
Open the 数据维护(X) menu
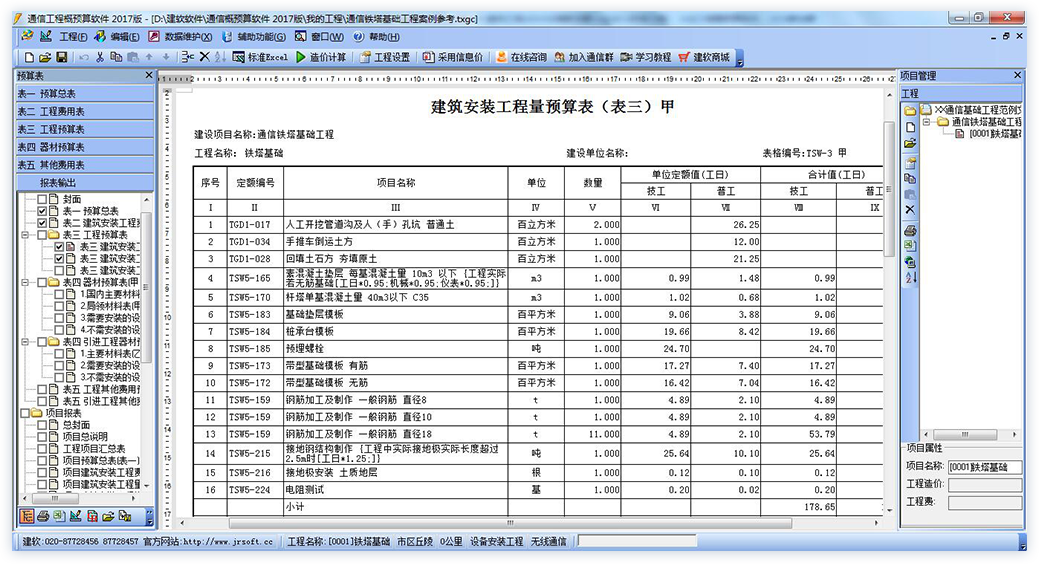tap(188, 37)
